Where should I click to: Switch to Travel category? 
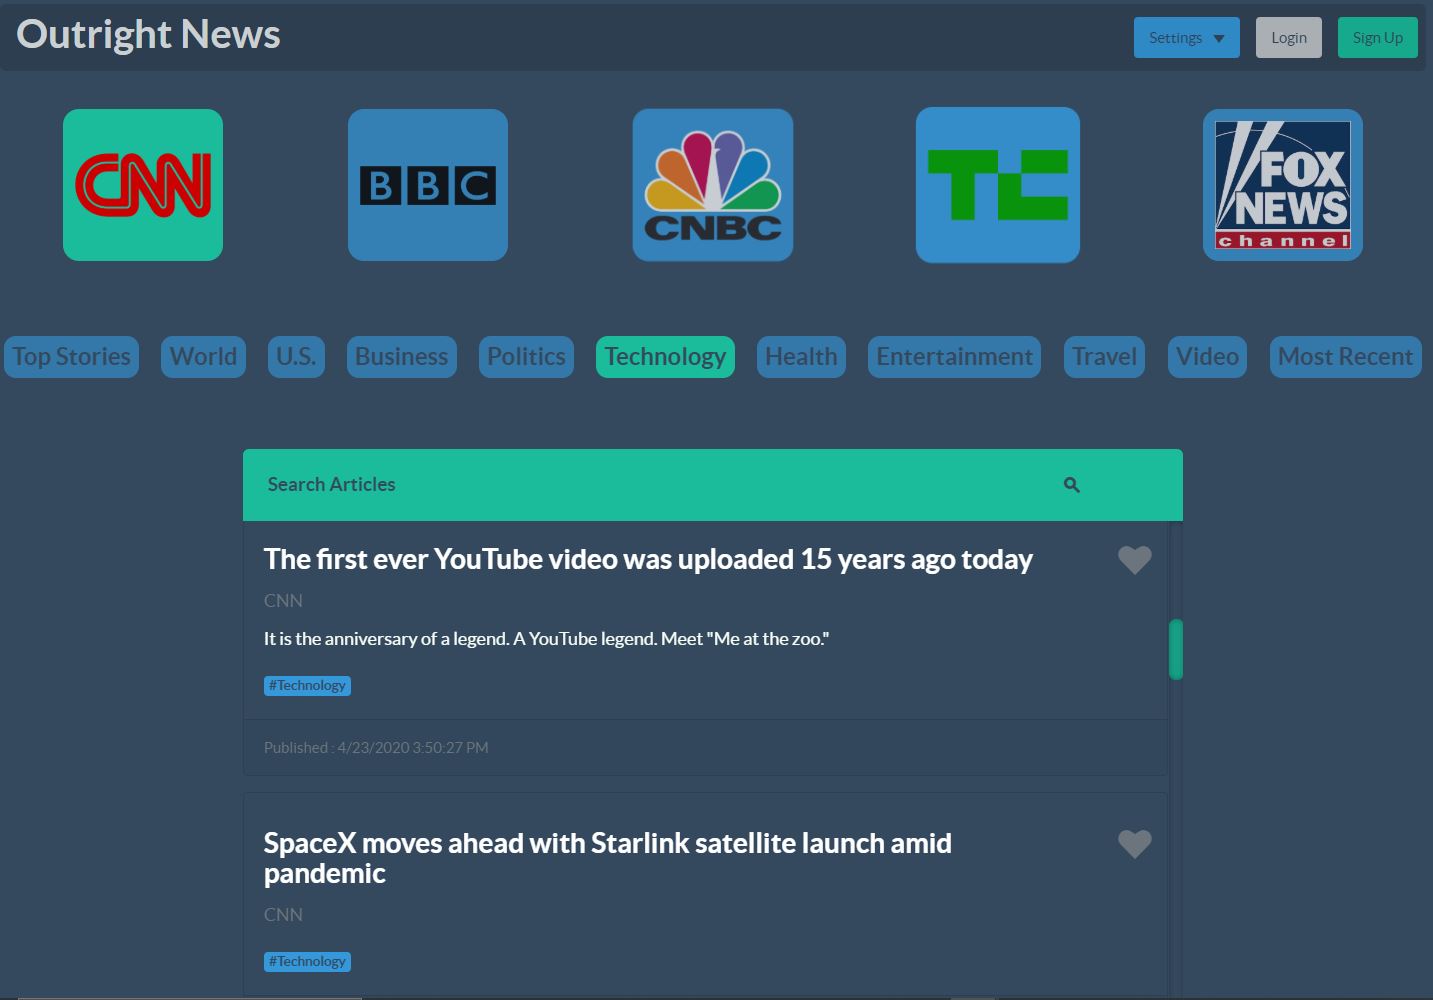tap(1104, 357)
